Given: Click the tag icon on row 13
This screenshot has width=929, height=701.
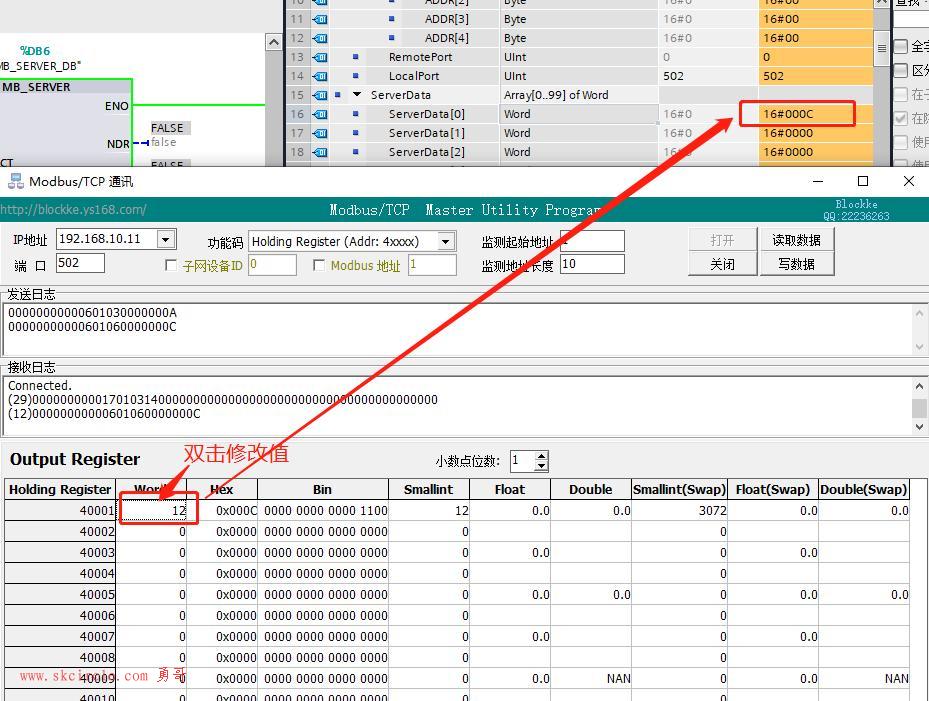Looking at the screenshot, I should pyautogui.click(x=320, y=57).
